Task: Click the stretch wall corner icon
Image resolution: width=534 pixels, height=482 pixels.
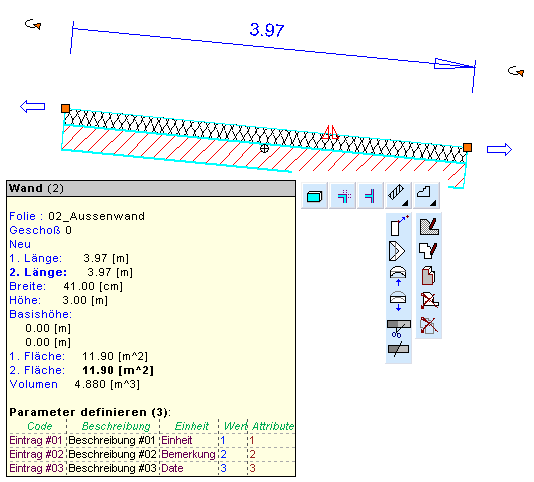Action: pos(398,226)
